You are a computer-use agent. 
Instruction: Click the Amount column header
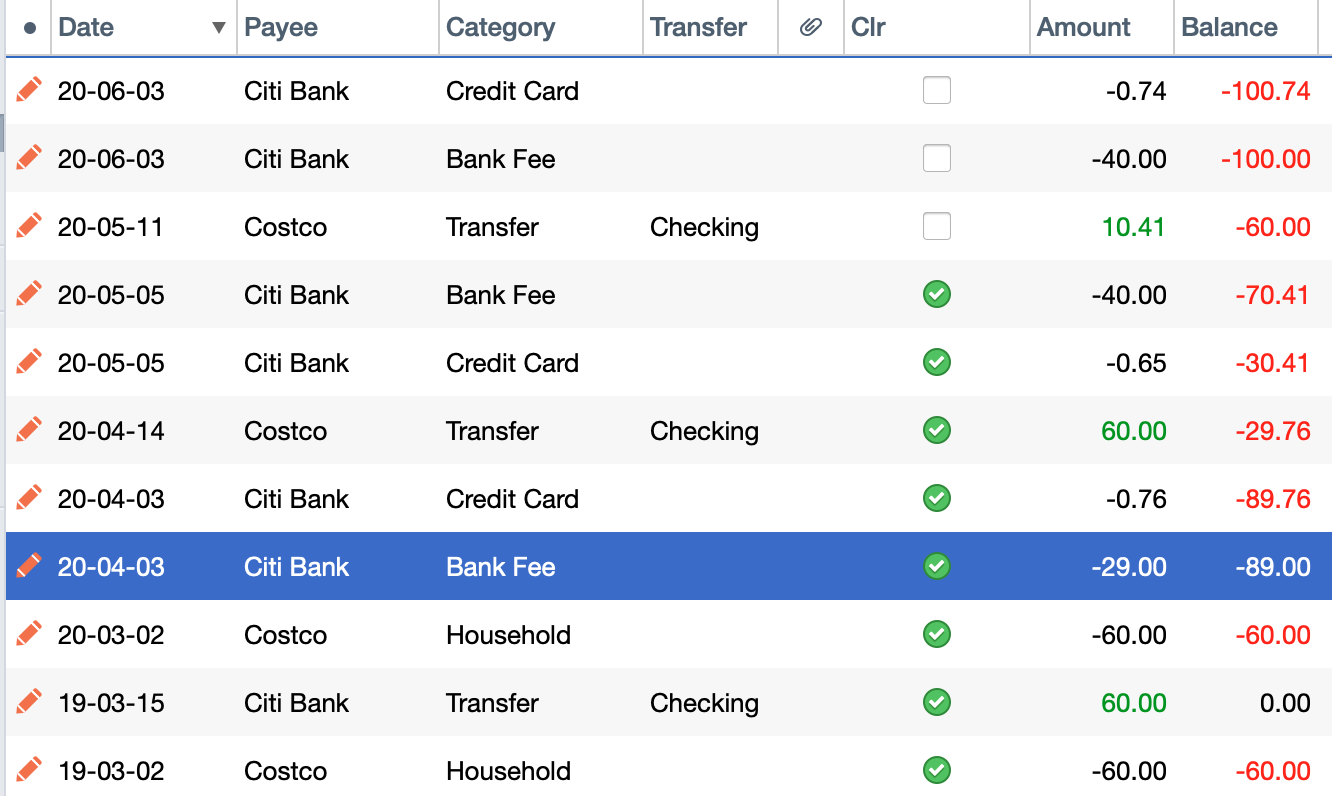click(1084, 28)
